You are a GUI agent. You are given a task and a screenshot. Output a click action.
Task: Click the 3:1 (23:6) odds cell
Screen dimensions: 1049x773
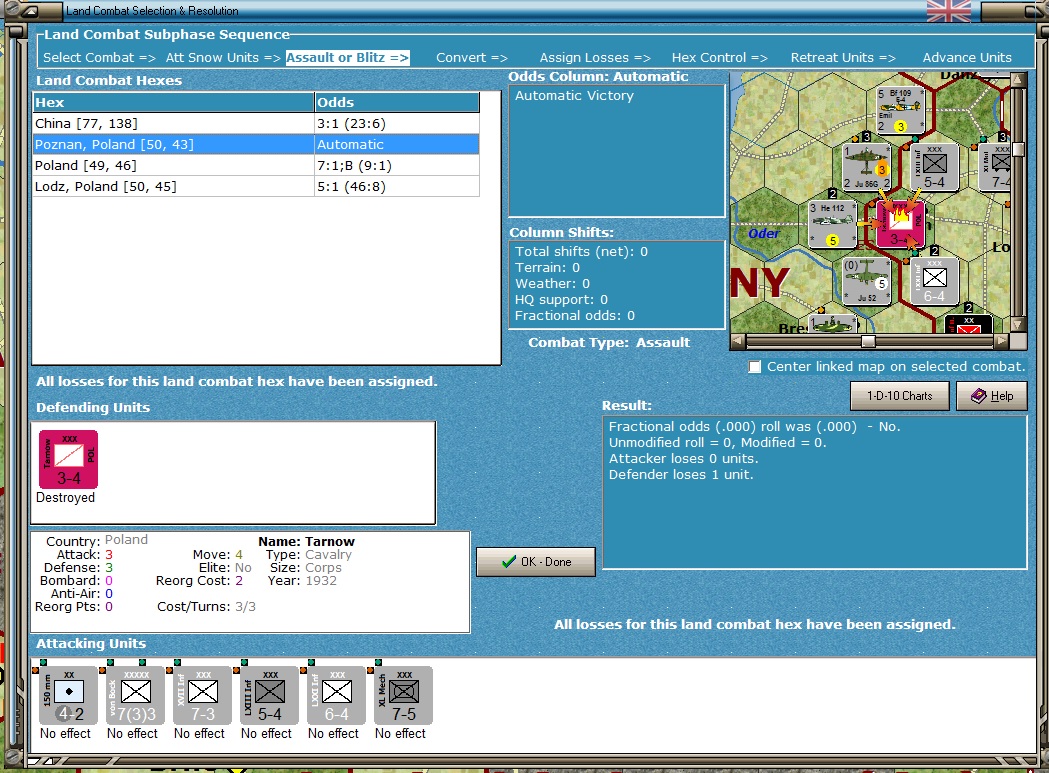[397, 124]
